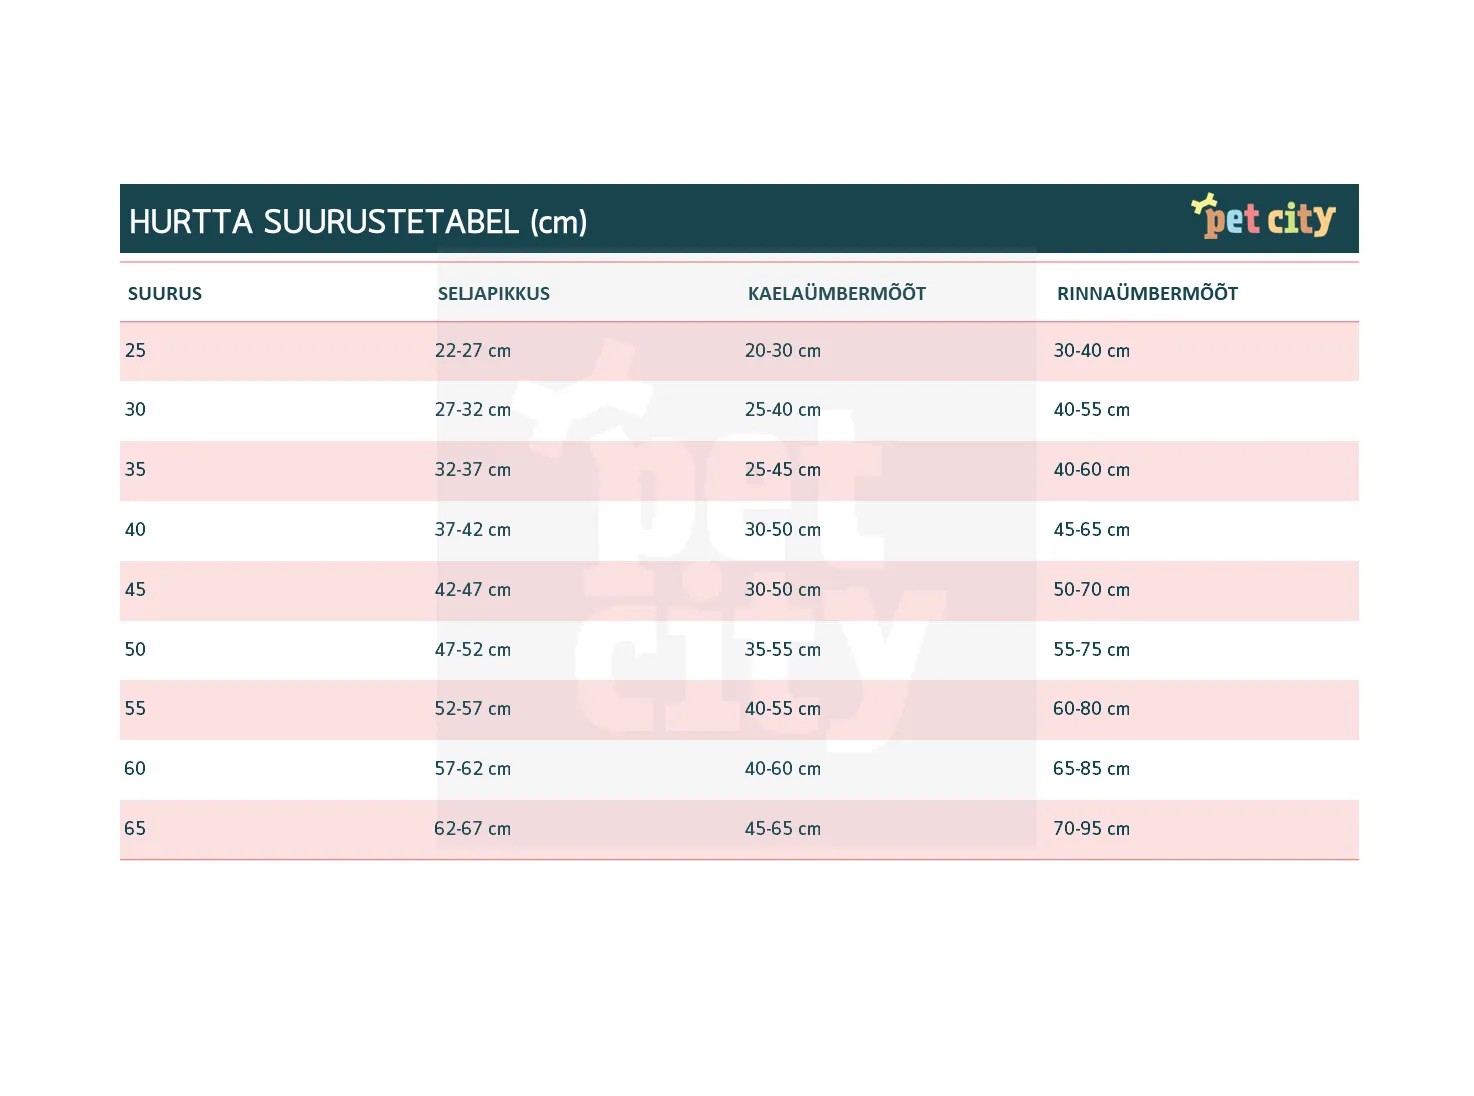Image resolution: width=1474 pixels, height=1096 pixels.
Task: Select back length cell 37-42 cm
Action: point(473,530)
